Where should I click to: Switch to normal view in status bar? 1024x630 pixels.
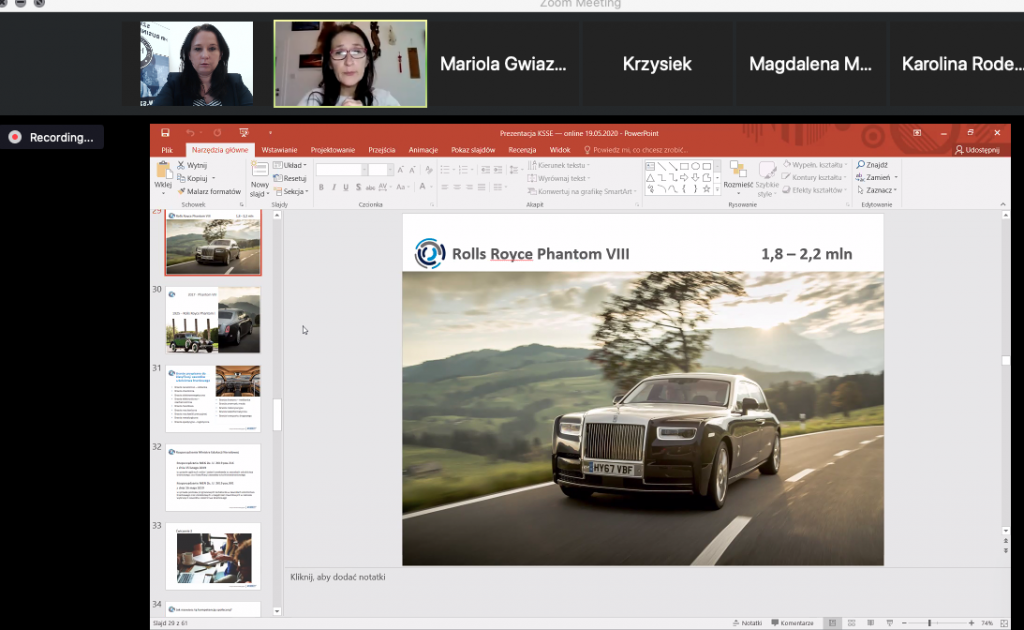coord(832,622)
